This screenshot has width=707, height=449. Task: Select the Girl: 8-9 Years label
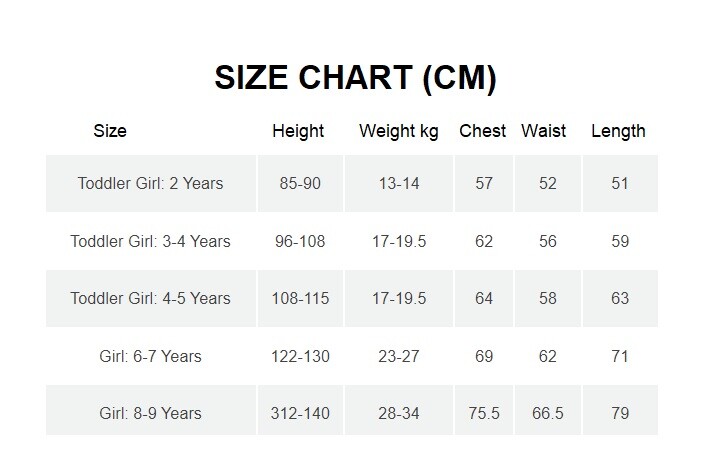(150, 413)
